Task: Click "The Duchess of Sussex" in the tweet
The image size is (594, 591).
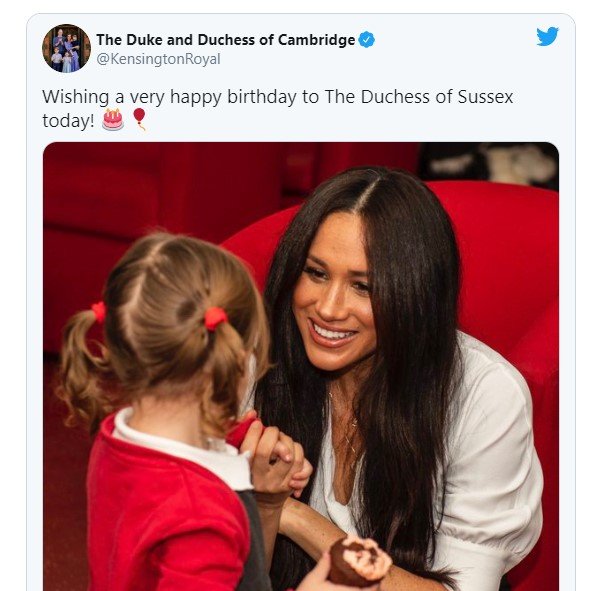Action: [x=419, y=97]
